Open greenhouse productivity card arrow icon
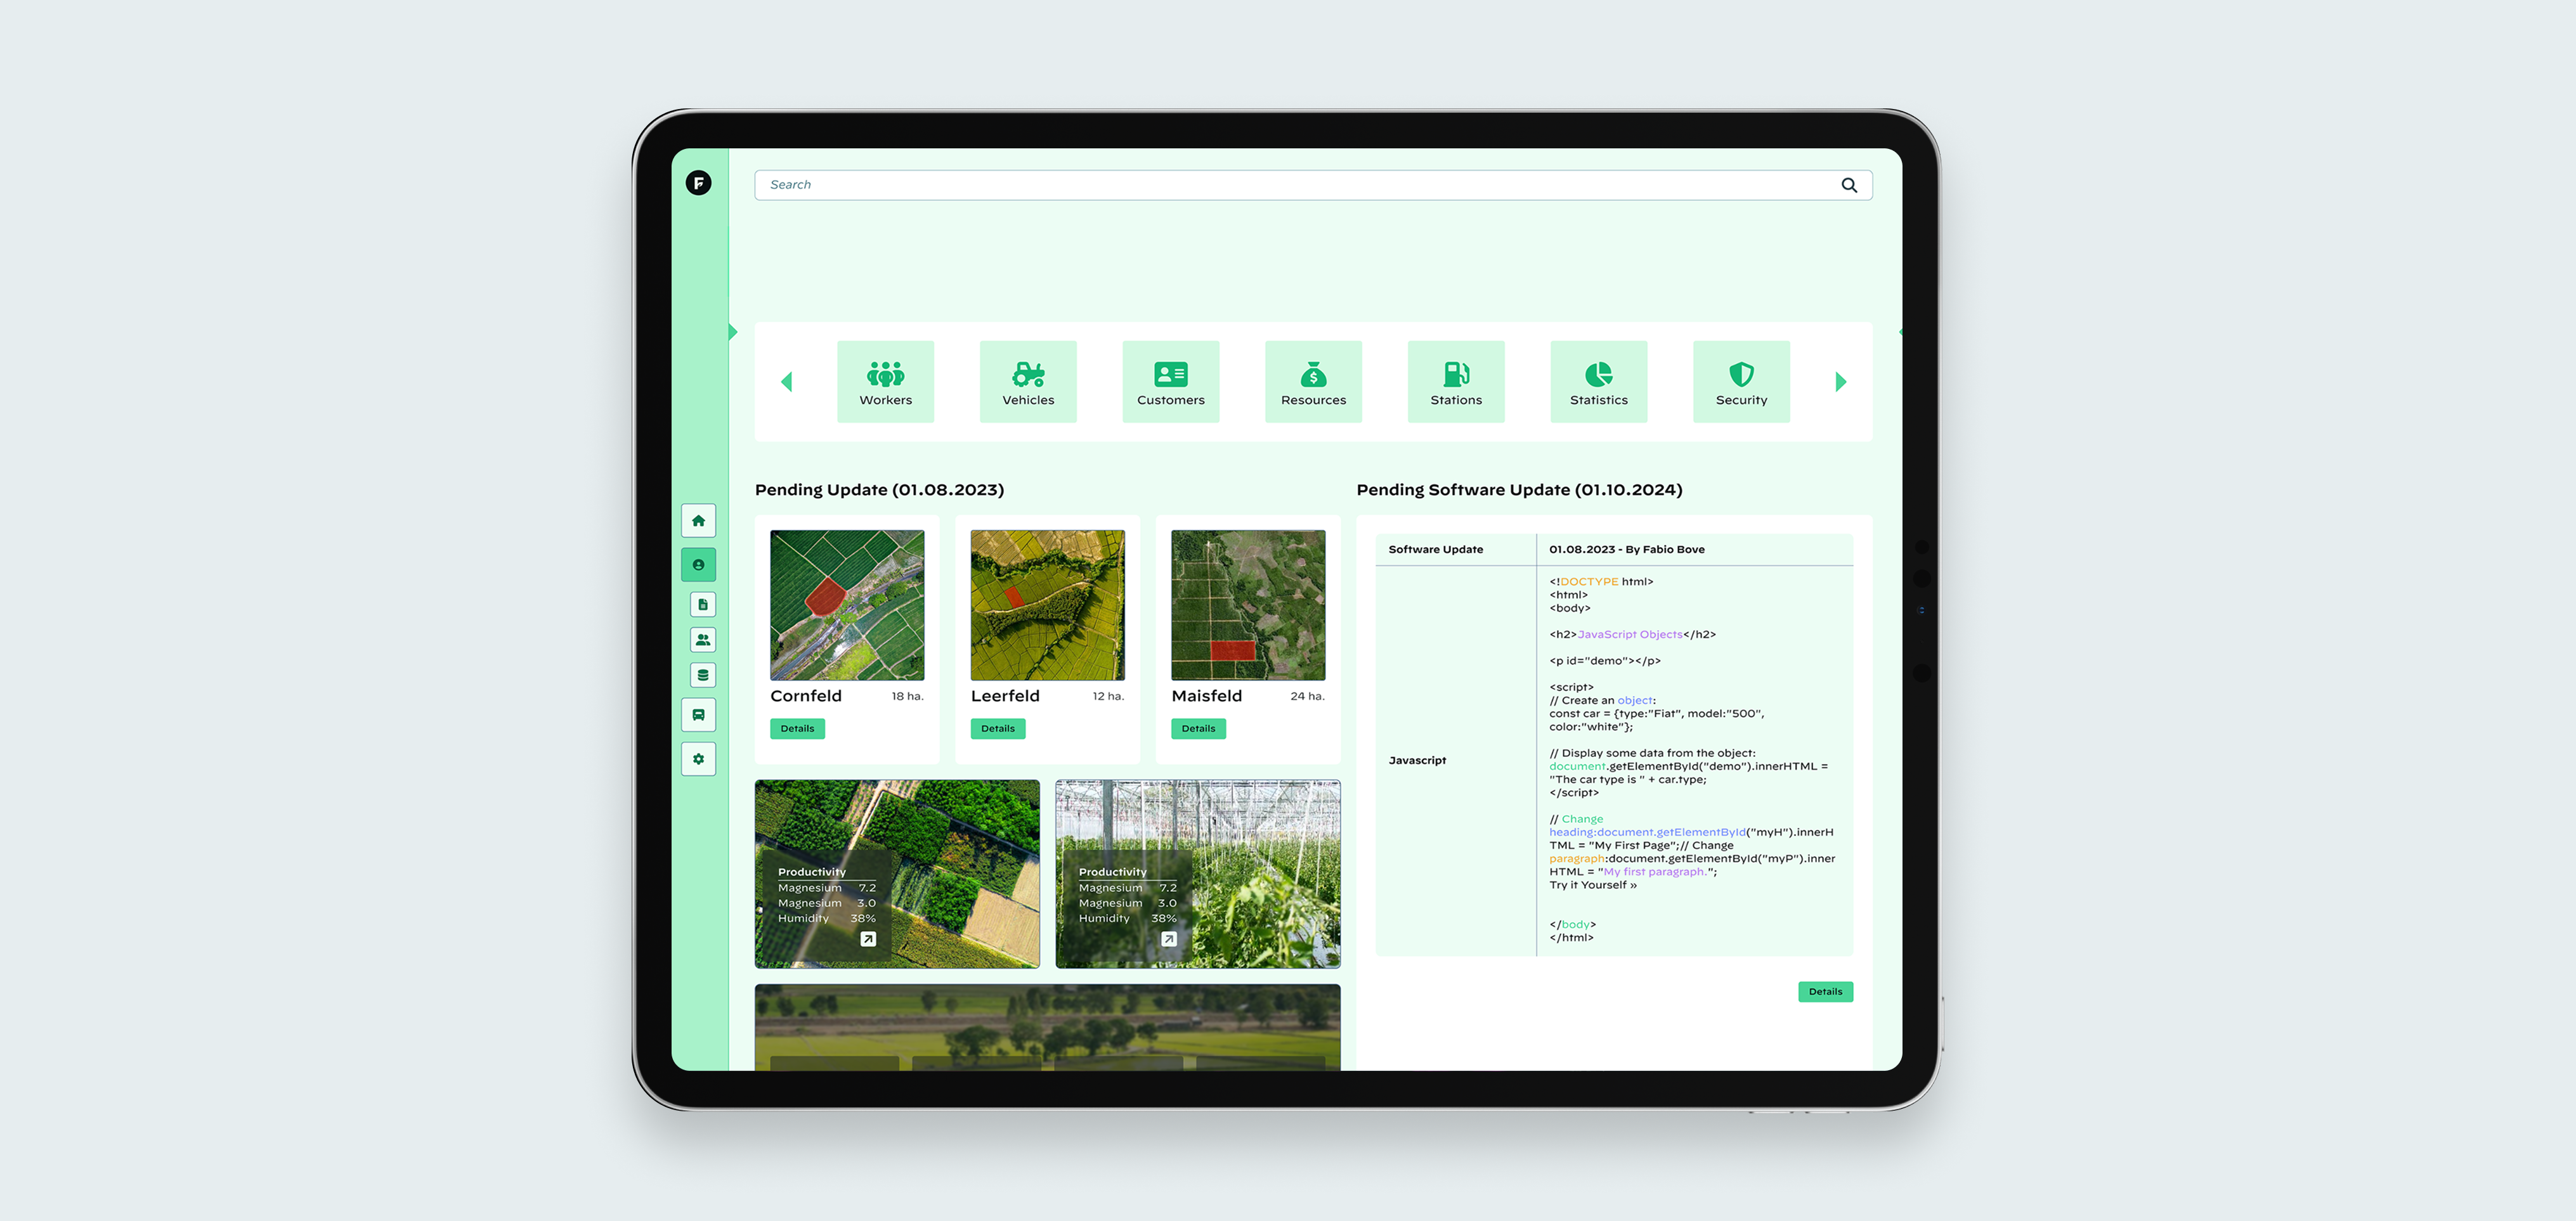The image size is (2576, 1221). [x=1168, y=939]
